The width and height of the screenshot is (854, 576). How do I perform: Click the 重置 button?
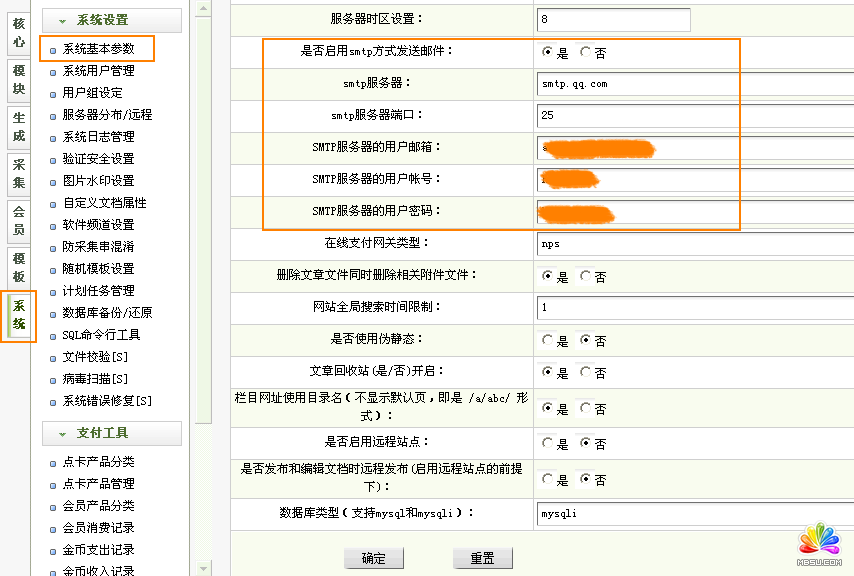tap(483, 558)
